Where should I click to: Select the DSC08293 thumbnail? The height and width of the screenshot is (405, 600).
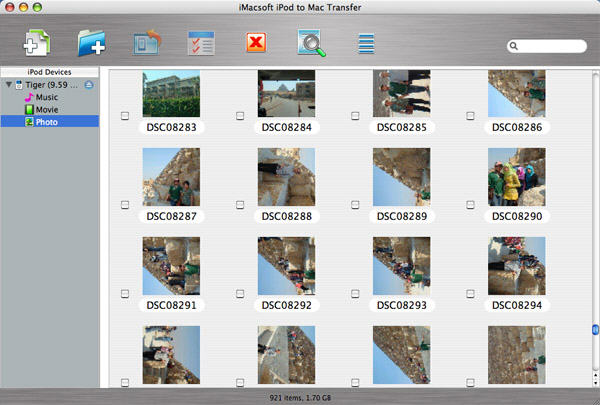[402, 266]
